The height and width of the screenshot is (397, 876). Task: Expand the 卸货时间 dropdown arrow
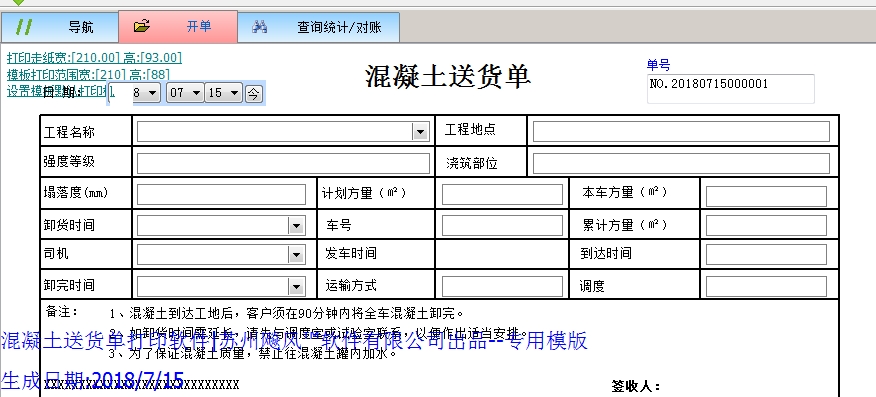(x=296, y=226)
